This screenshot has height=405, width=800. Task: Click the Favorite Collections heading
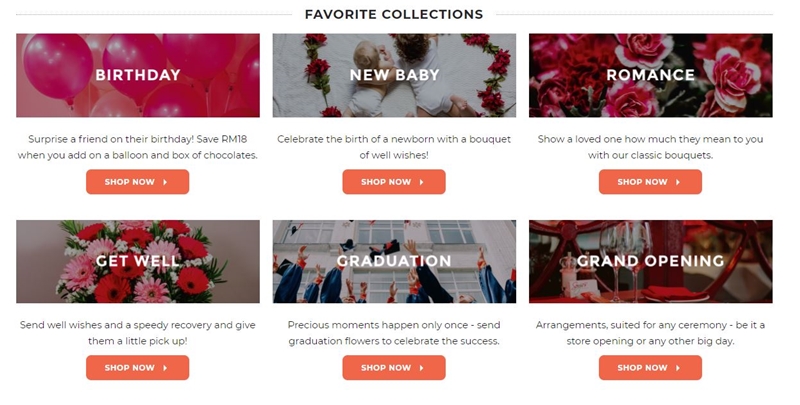click(394, 14)
